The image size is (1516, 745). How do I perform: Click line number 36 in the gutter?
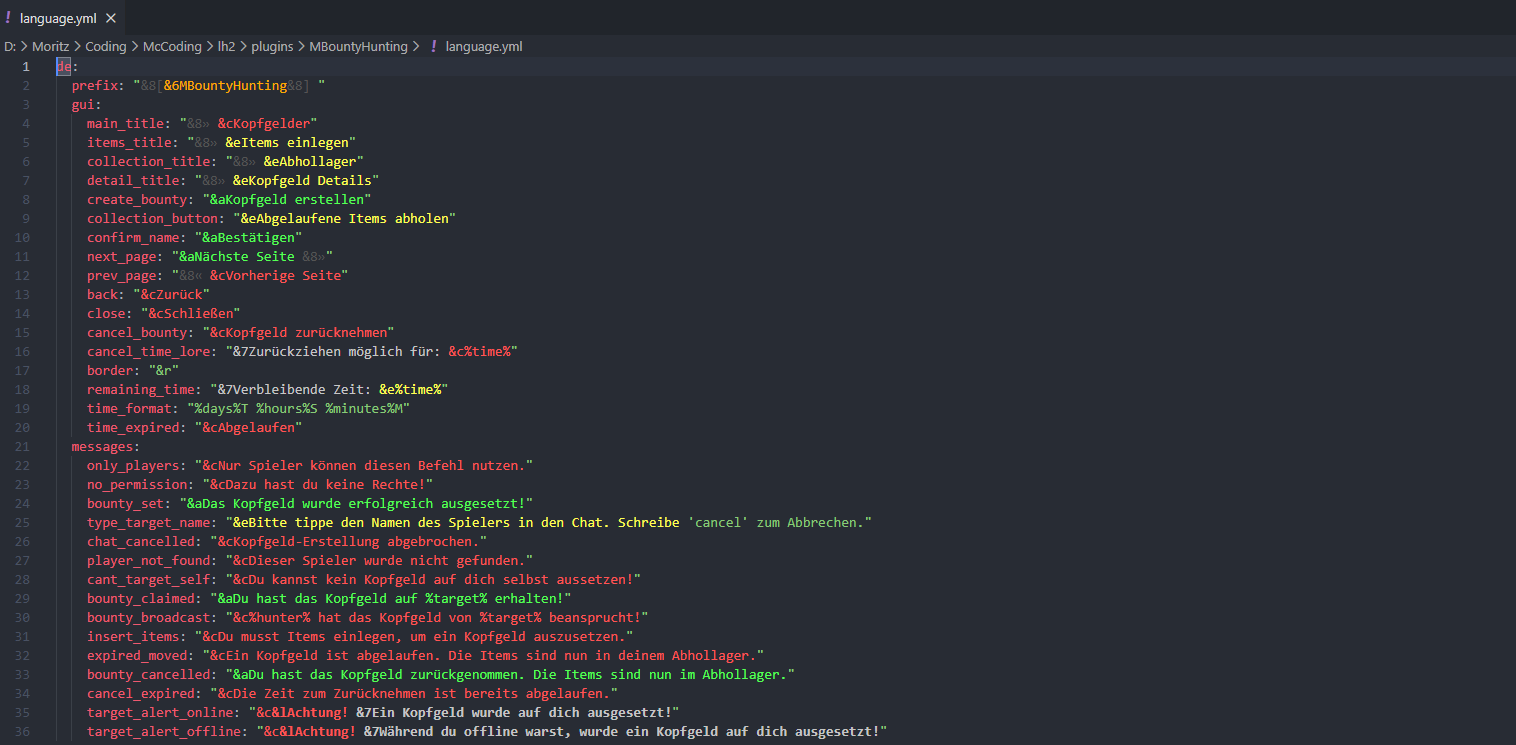click(x=23, y=732)
